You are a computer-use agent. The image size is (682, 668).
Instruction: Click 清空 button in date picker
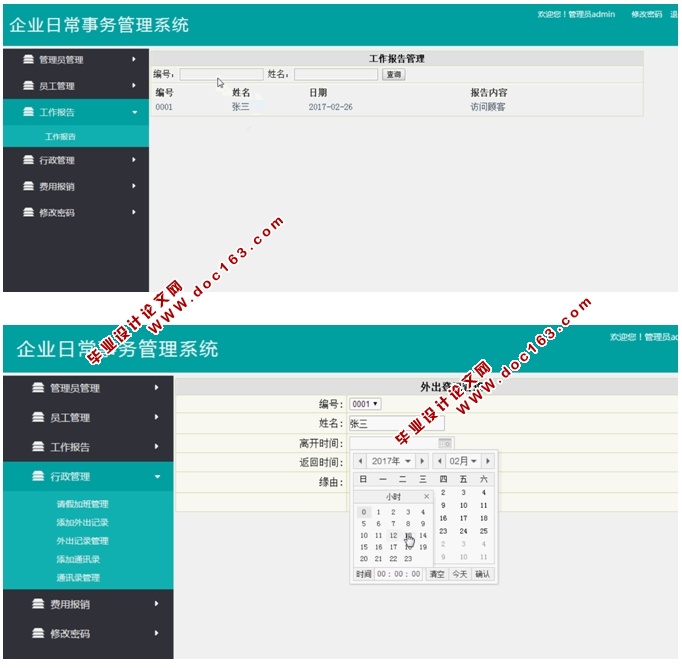click(x=437, y=574)
